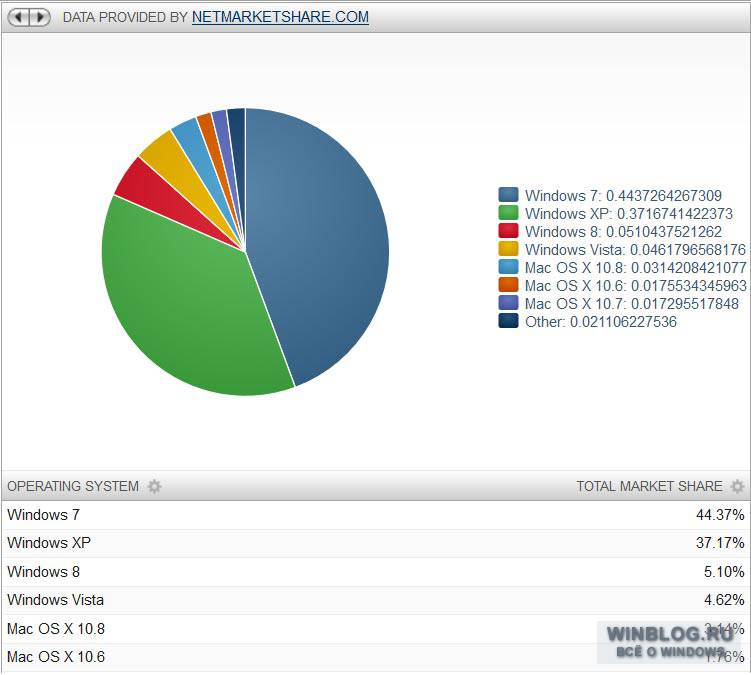Click the gear icon beside OPERATING SYSTEM
The image size is (751, 675).
click(154, 486)
